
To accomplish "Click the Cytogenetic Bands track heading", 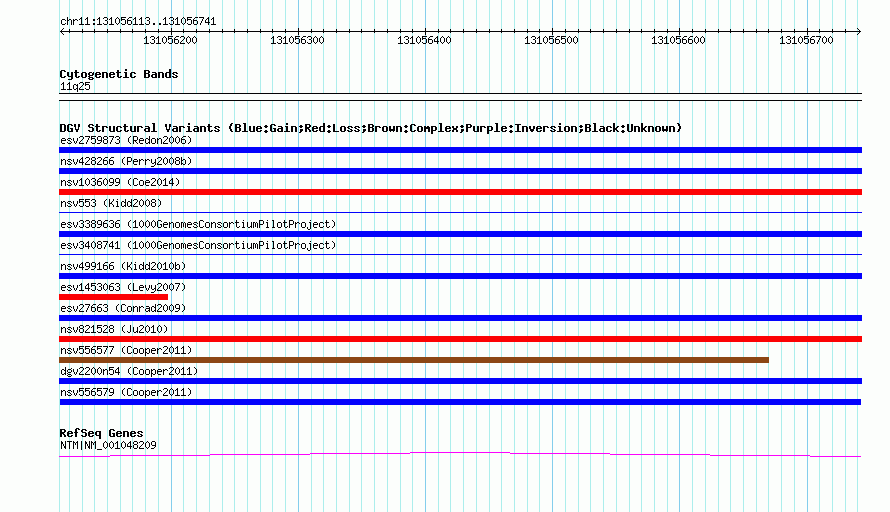I will pos(119,74).
